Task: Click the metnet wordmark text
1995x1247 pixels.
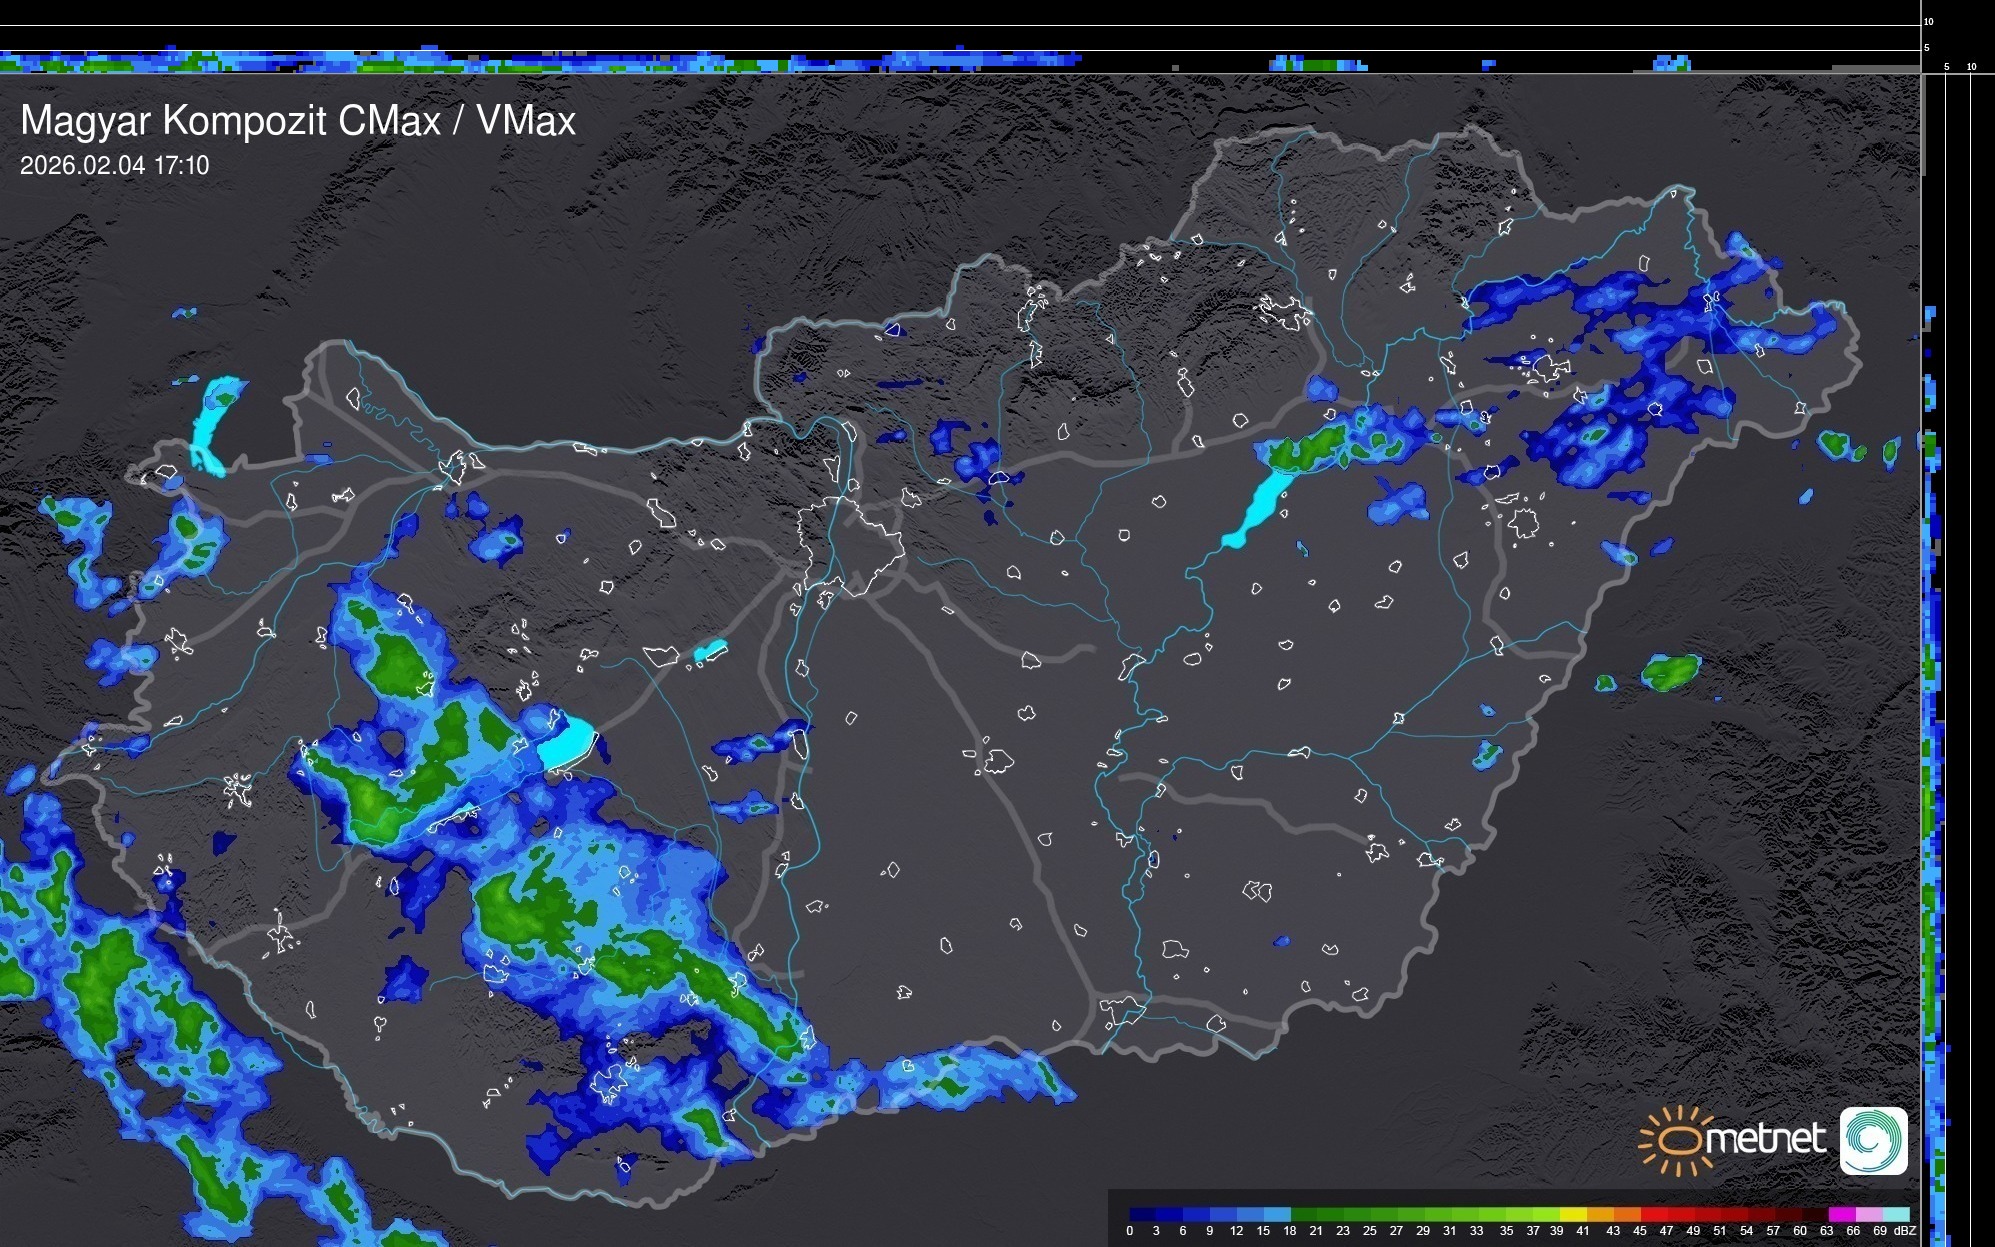Action: 1765,1139
